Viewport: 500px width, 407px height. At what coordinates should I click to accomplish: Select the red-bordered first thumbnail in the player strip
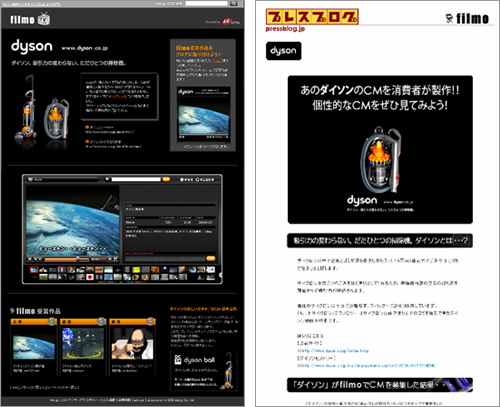pos(34,270)
